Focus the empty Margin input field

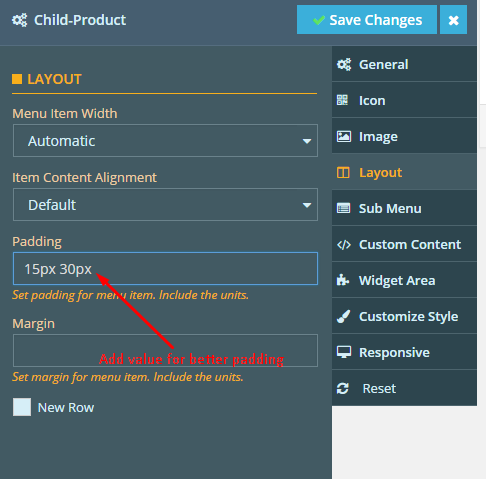tap(165, 351)
